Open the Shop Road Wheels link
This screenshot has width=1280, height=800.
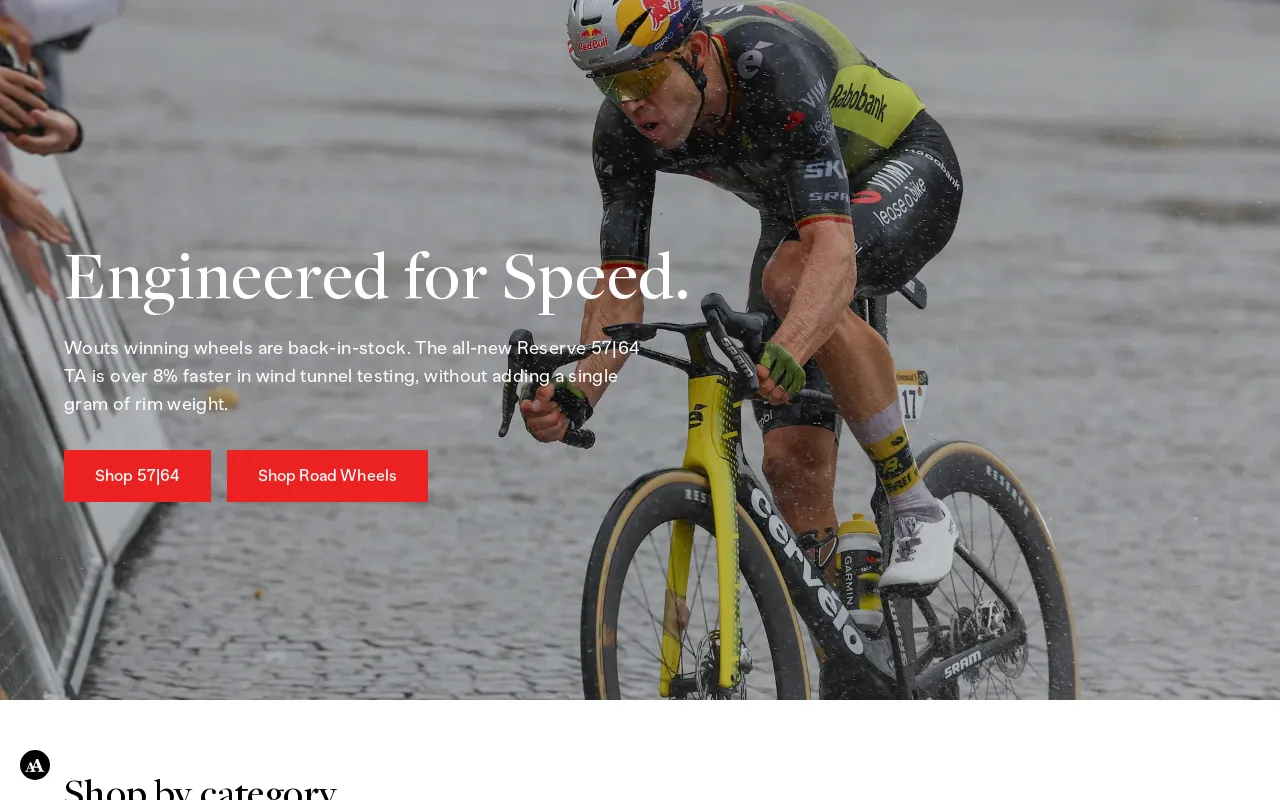tap(327, 476)
